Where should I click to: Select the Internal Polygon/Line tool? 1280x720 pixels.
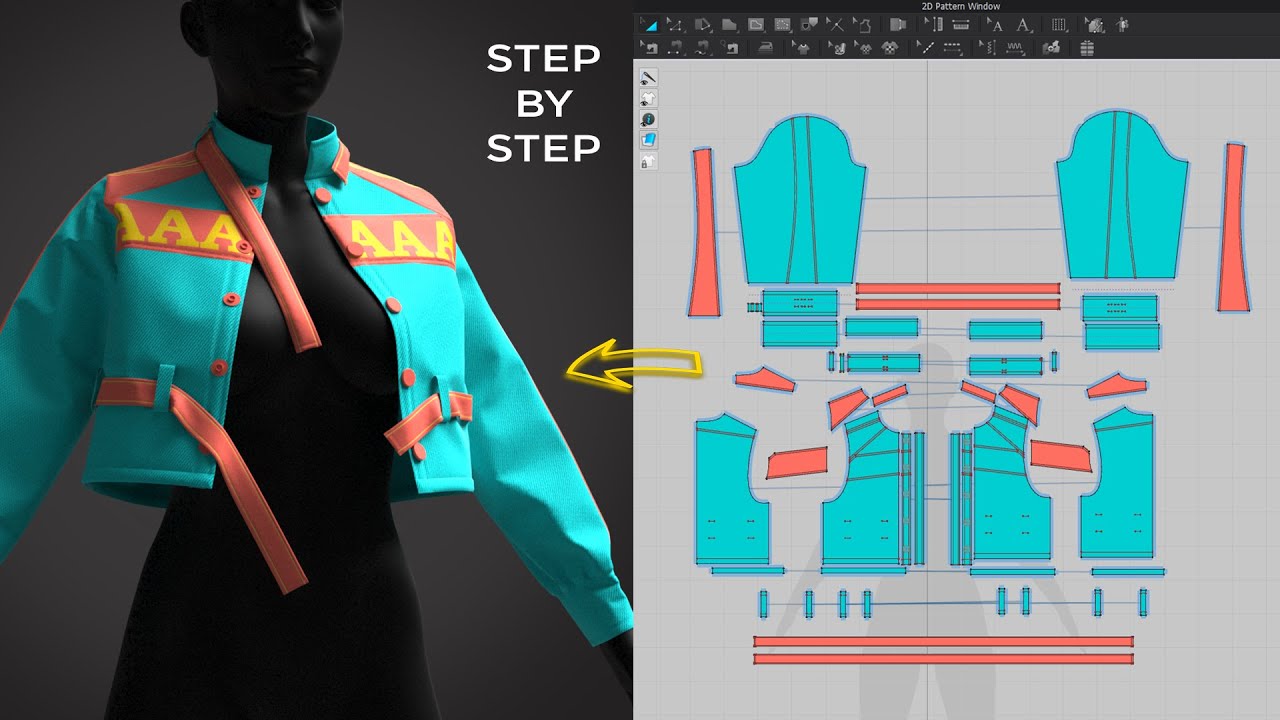click(756, 25)
